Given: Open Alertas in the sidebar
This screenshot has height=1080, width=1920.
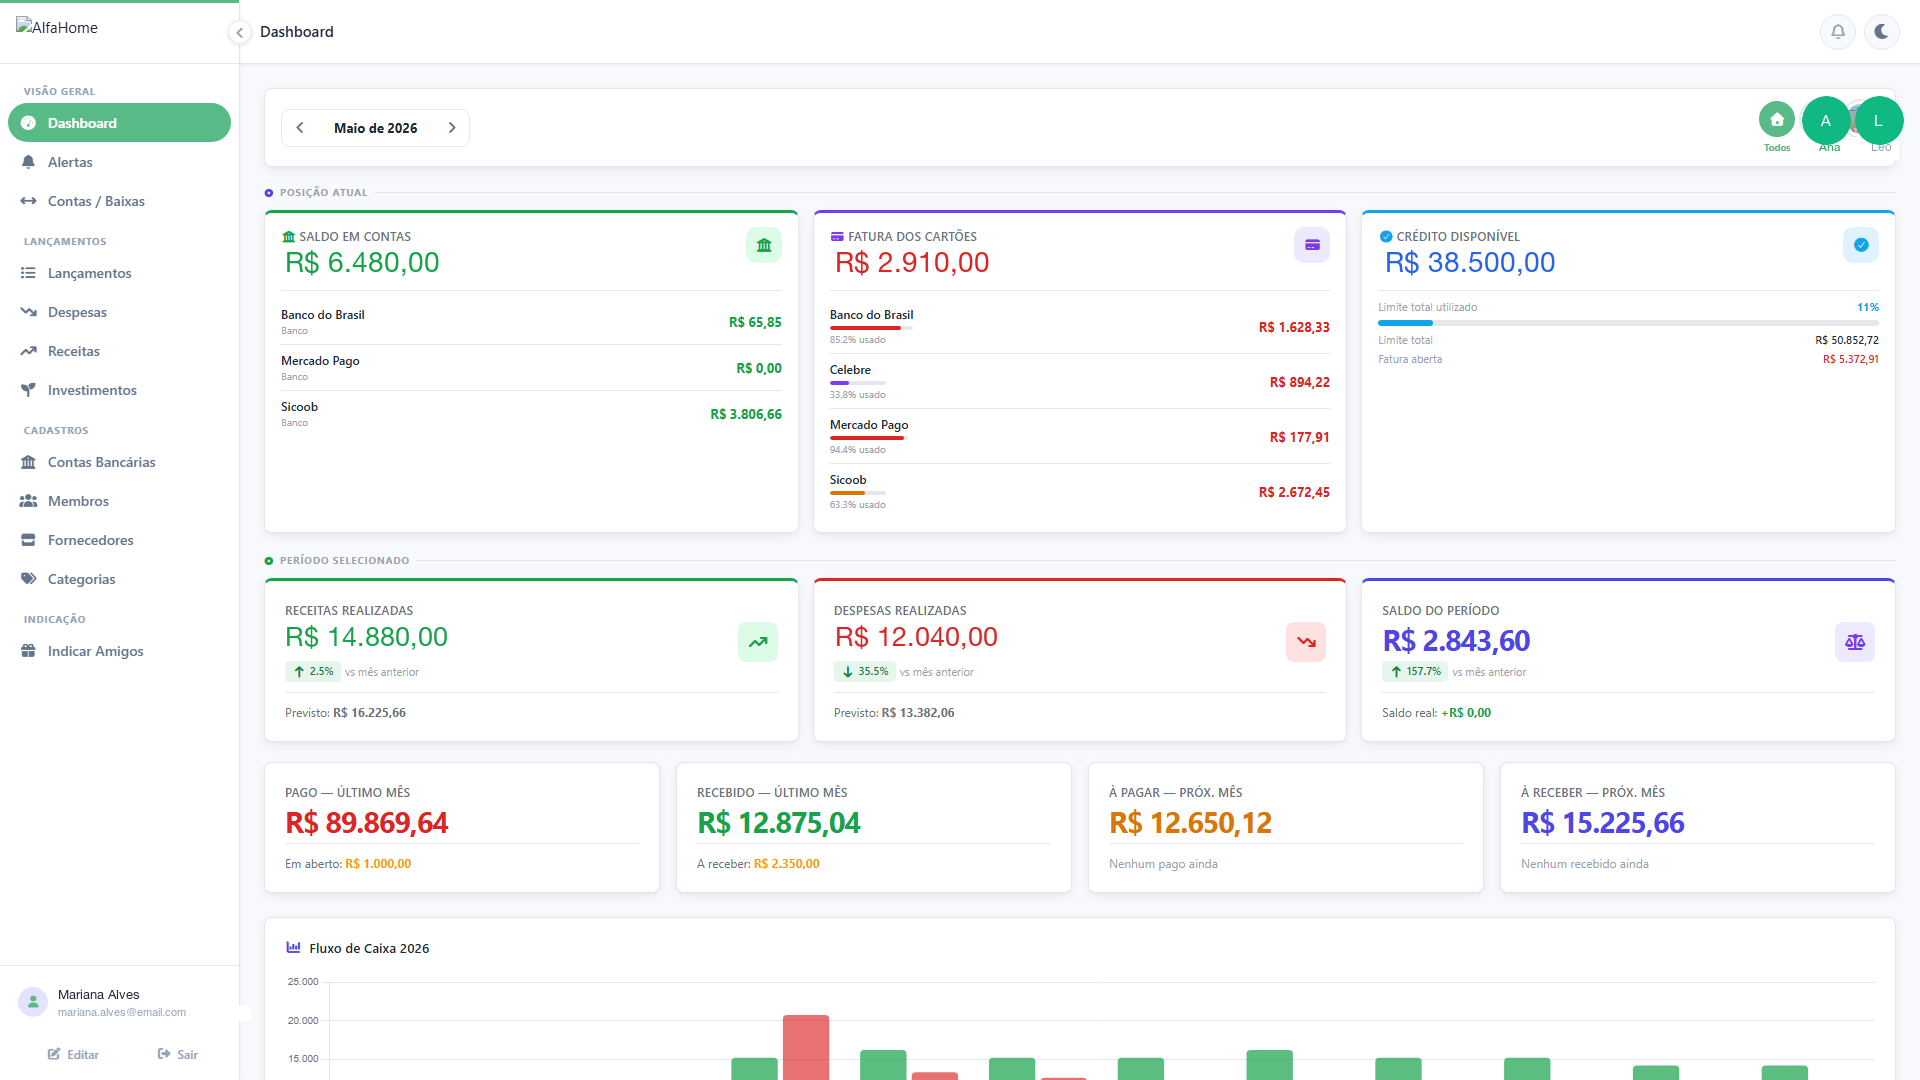Looking at the screenshot, I should pos(119,162).
